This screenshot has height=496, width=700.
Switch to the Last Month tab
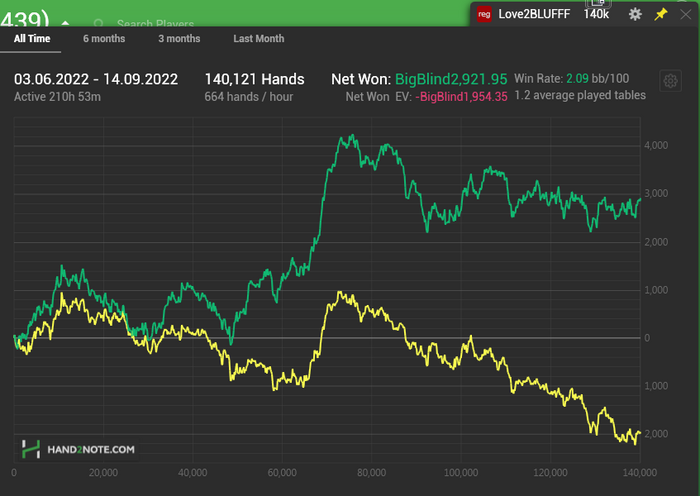[x=258, y=39]
